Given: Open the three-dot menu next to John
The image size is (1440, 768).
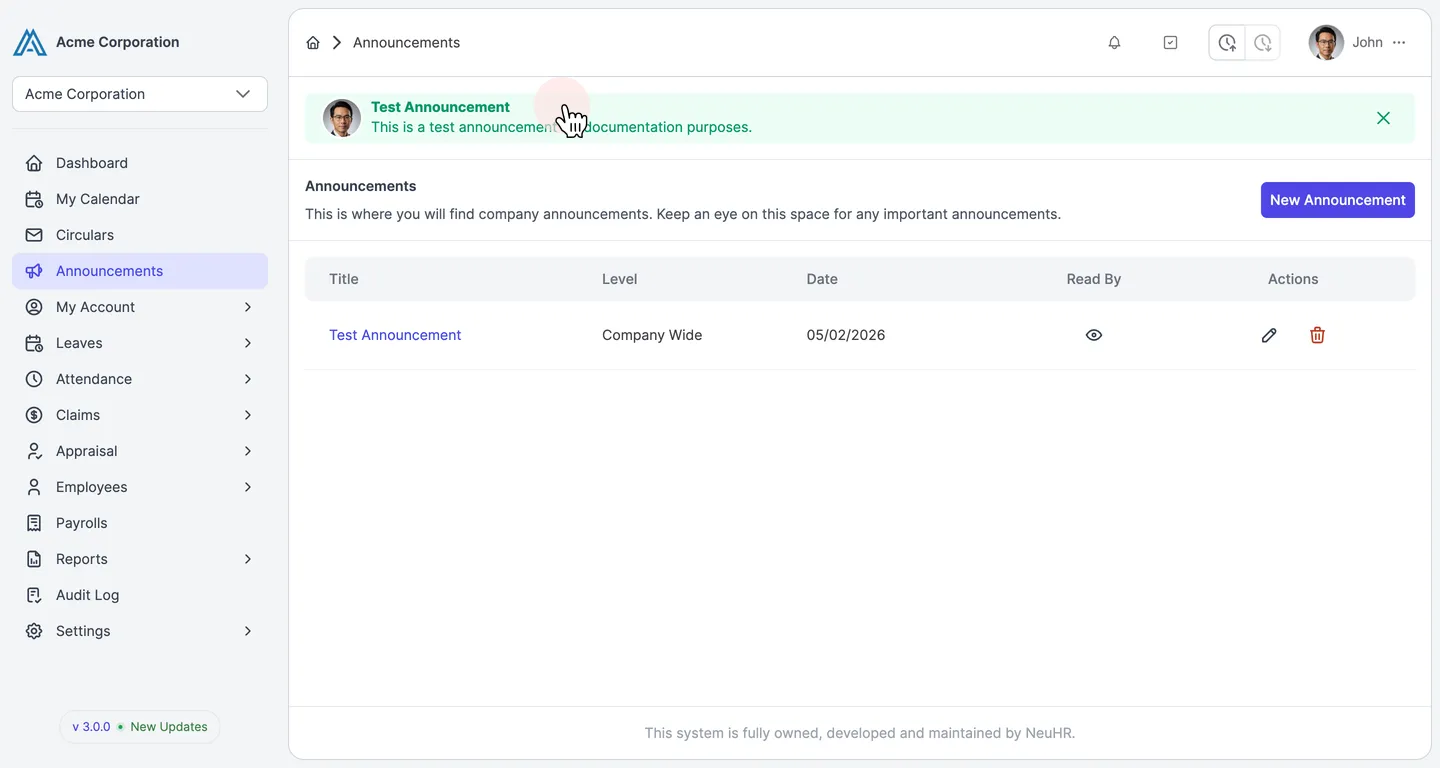Looking at the screenshot, I should coord(1399,42).
